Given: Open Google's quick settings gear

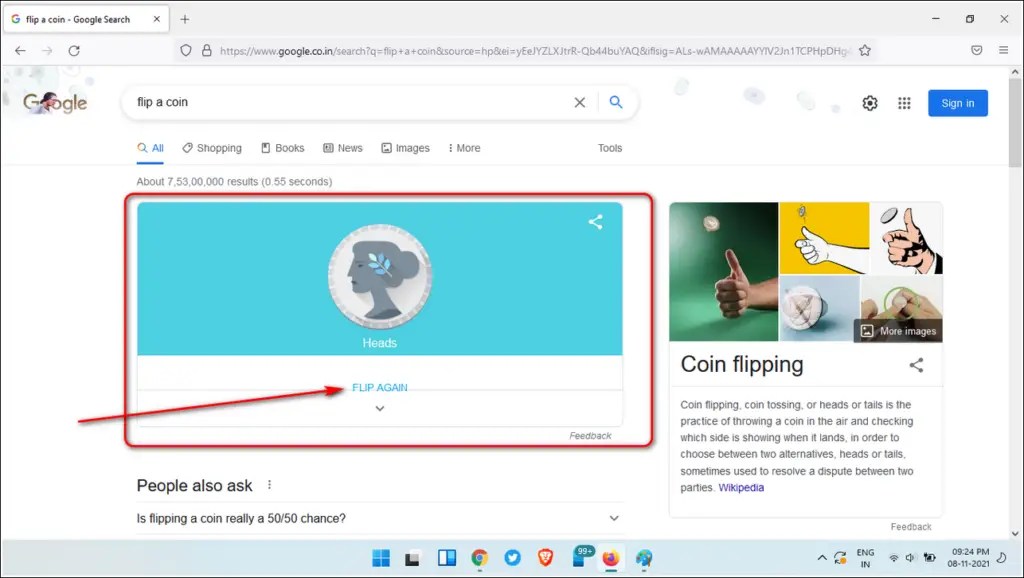Looking at the screenshot, I should point(869,102).
